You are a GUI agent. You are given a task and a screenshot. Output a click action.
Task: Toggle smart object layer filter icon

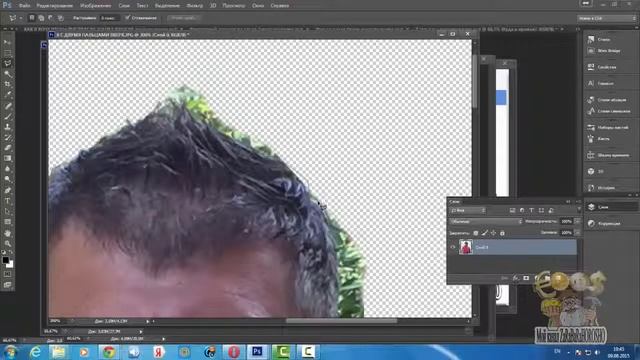coord(551,210)
